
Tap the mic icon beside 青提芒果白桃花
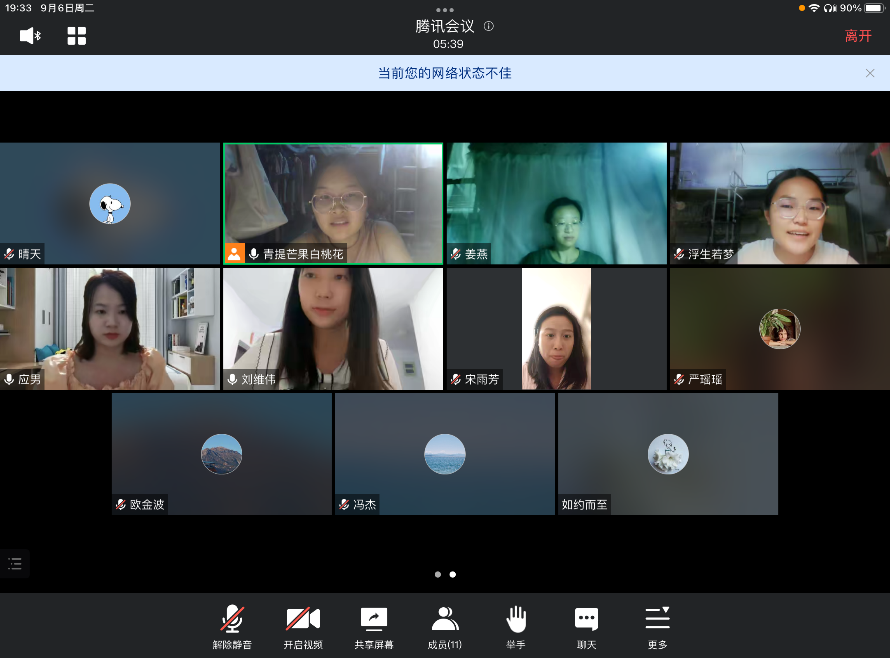pos(254,254)
